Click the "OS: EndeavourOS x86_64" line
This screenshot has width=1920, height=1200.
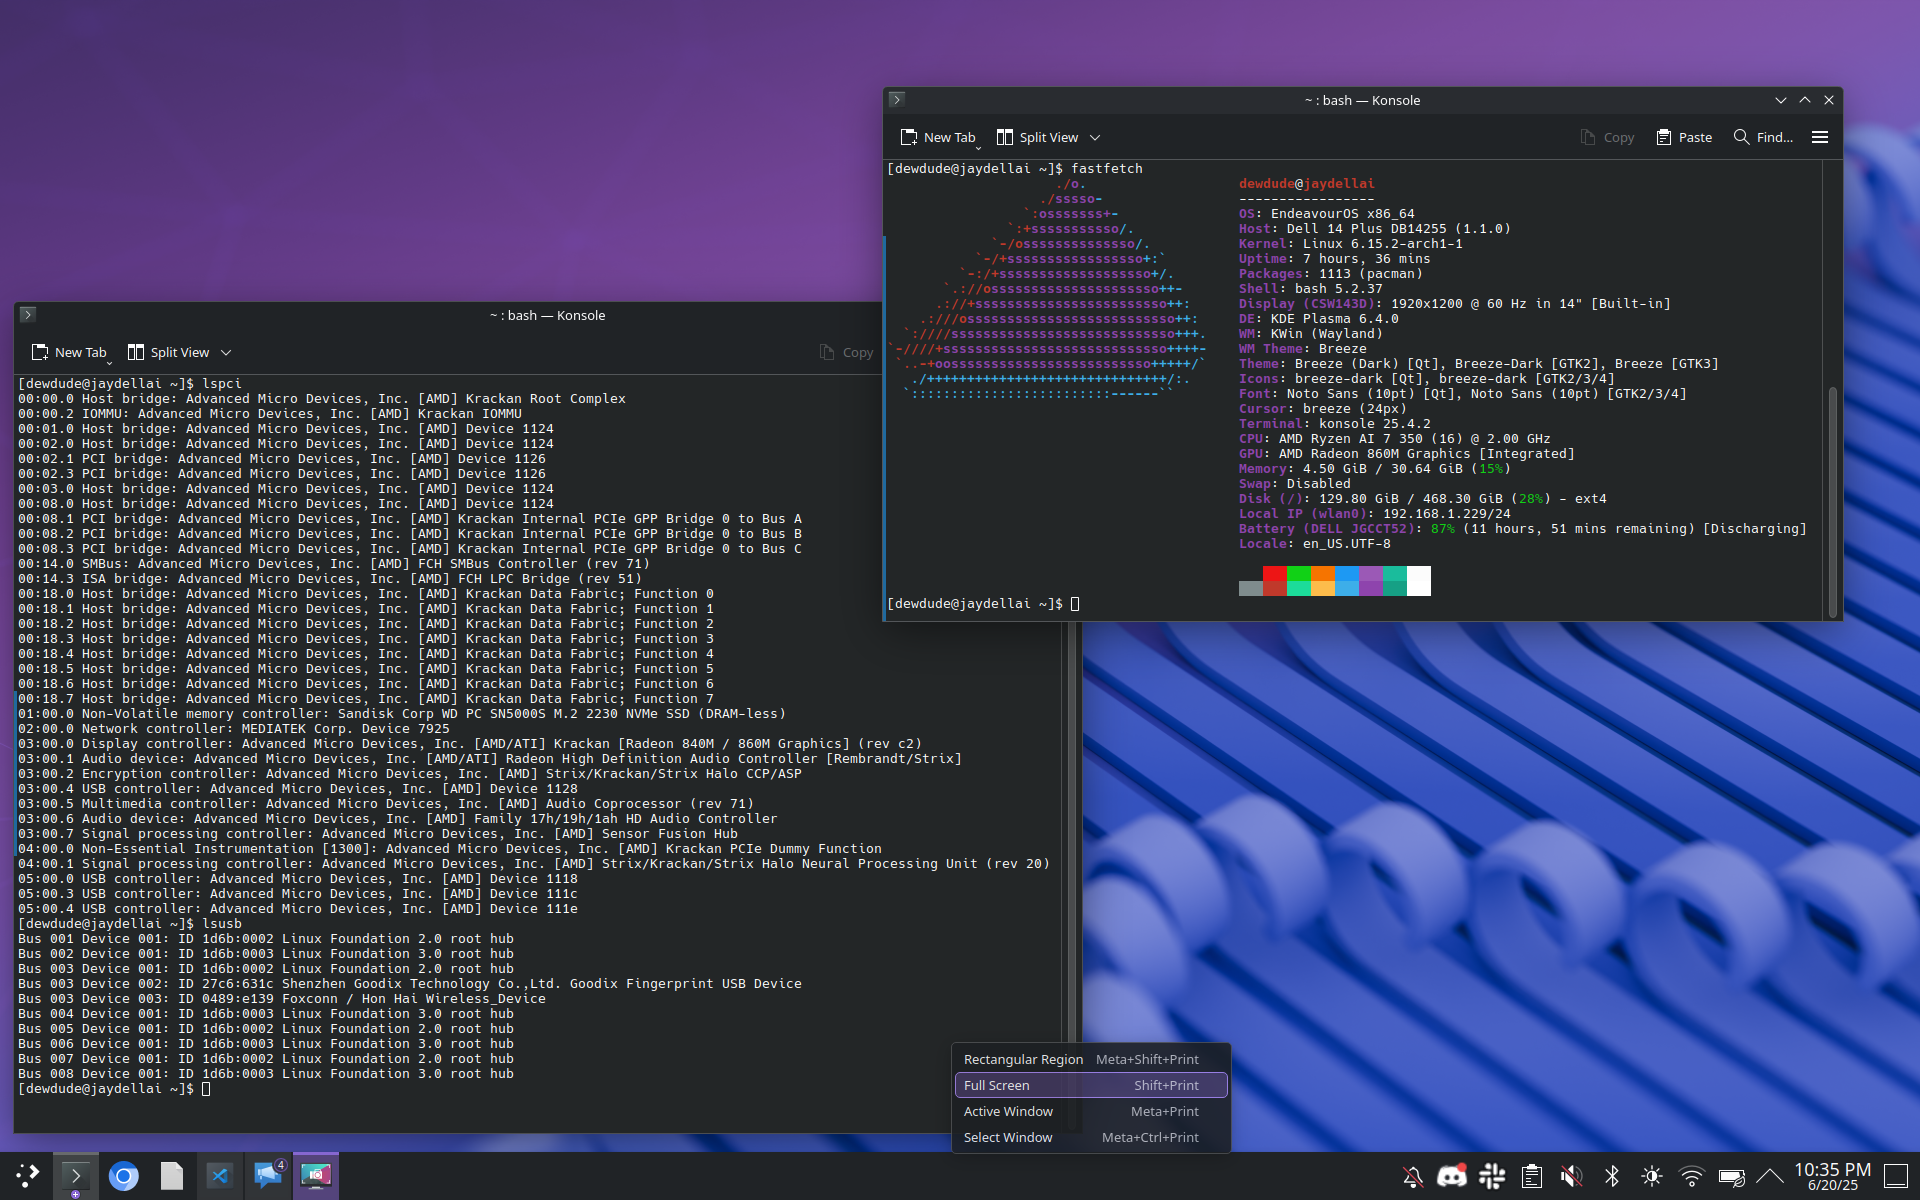tap(1327, 213)
